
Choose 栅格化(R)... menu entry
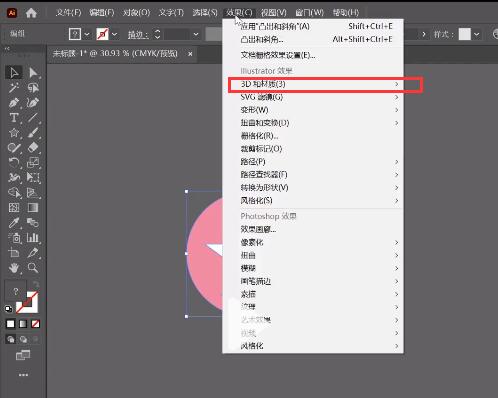click(x=313, y=136)
